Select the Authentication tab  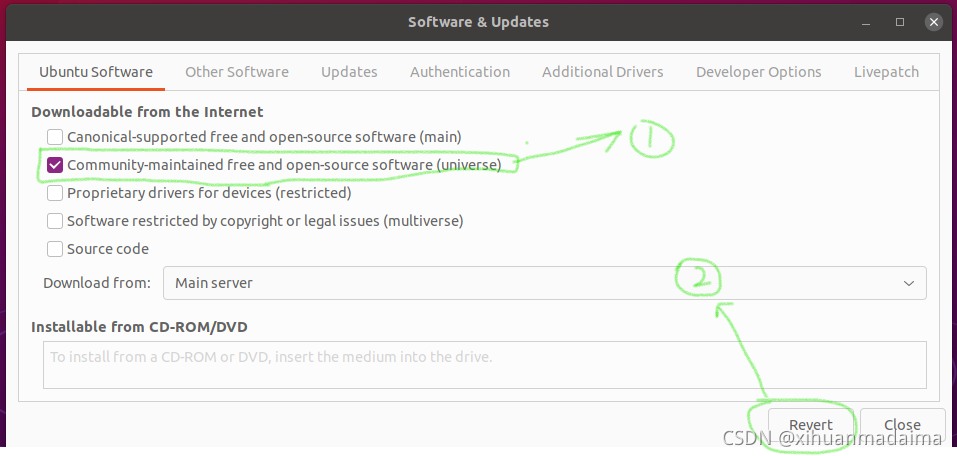[x=460, y=72]
